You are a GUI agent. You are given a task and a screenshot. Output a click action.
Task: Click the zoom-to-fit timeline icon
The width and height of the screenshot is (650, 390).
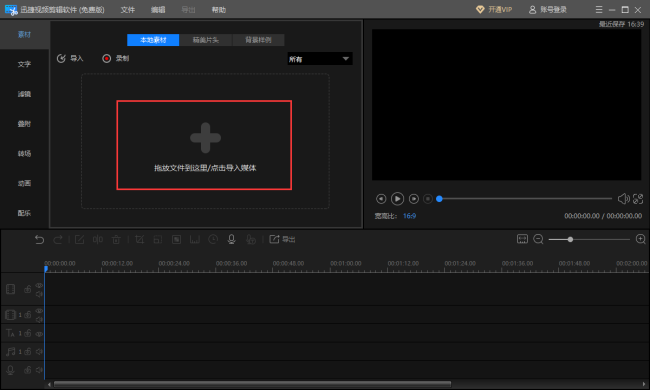522,239
